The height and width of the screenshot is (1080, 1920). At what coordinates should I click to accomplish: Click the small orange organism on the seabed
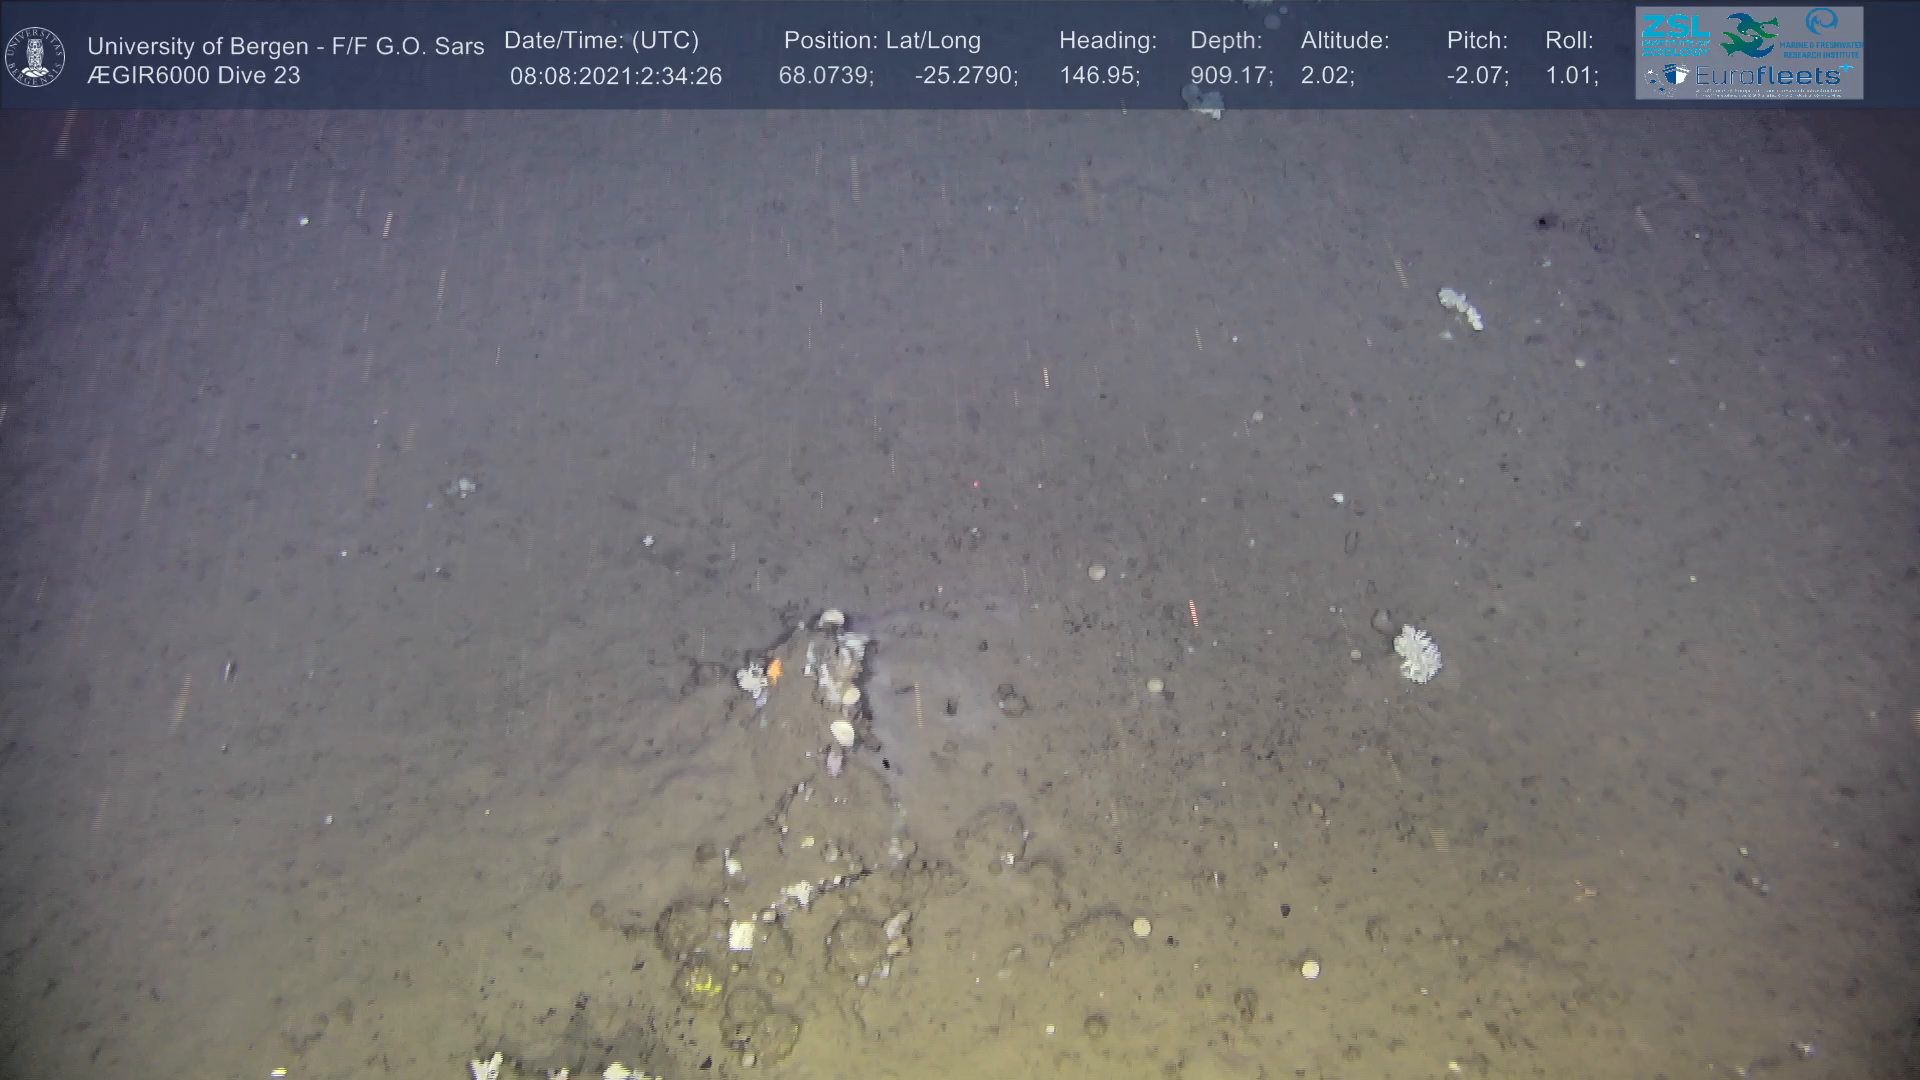click(774, 669)
